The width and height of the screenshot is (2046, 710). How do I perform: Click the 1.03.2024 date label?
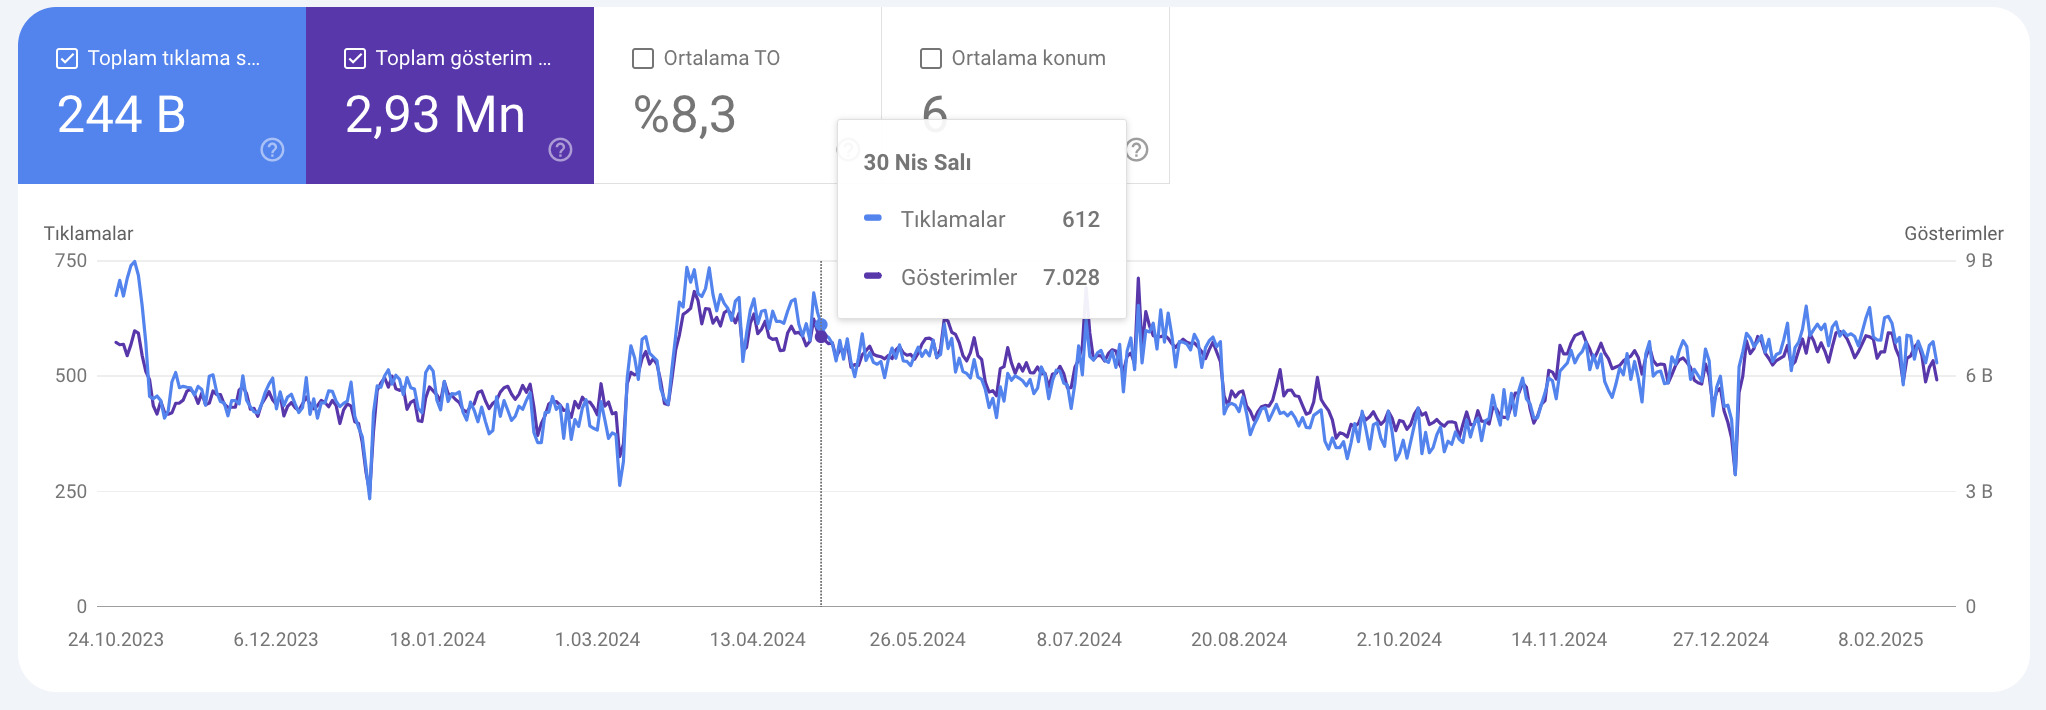[597, 640]
